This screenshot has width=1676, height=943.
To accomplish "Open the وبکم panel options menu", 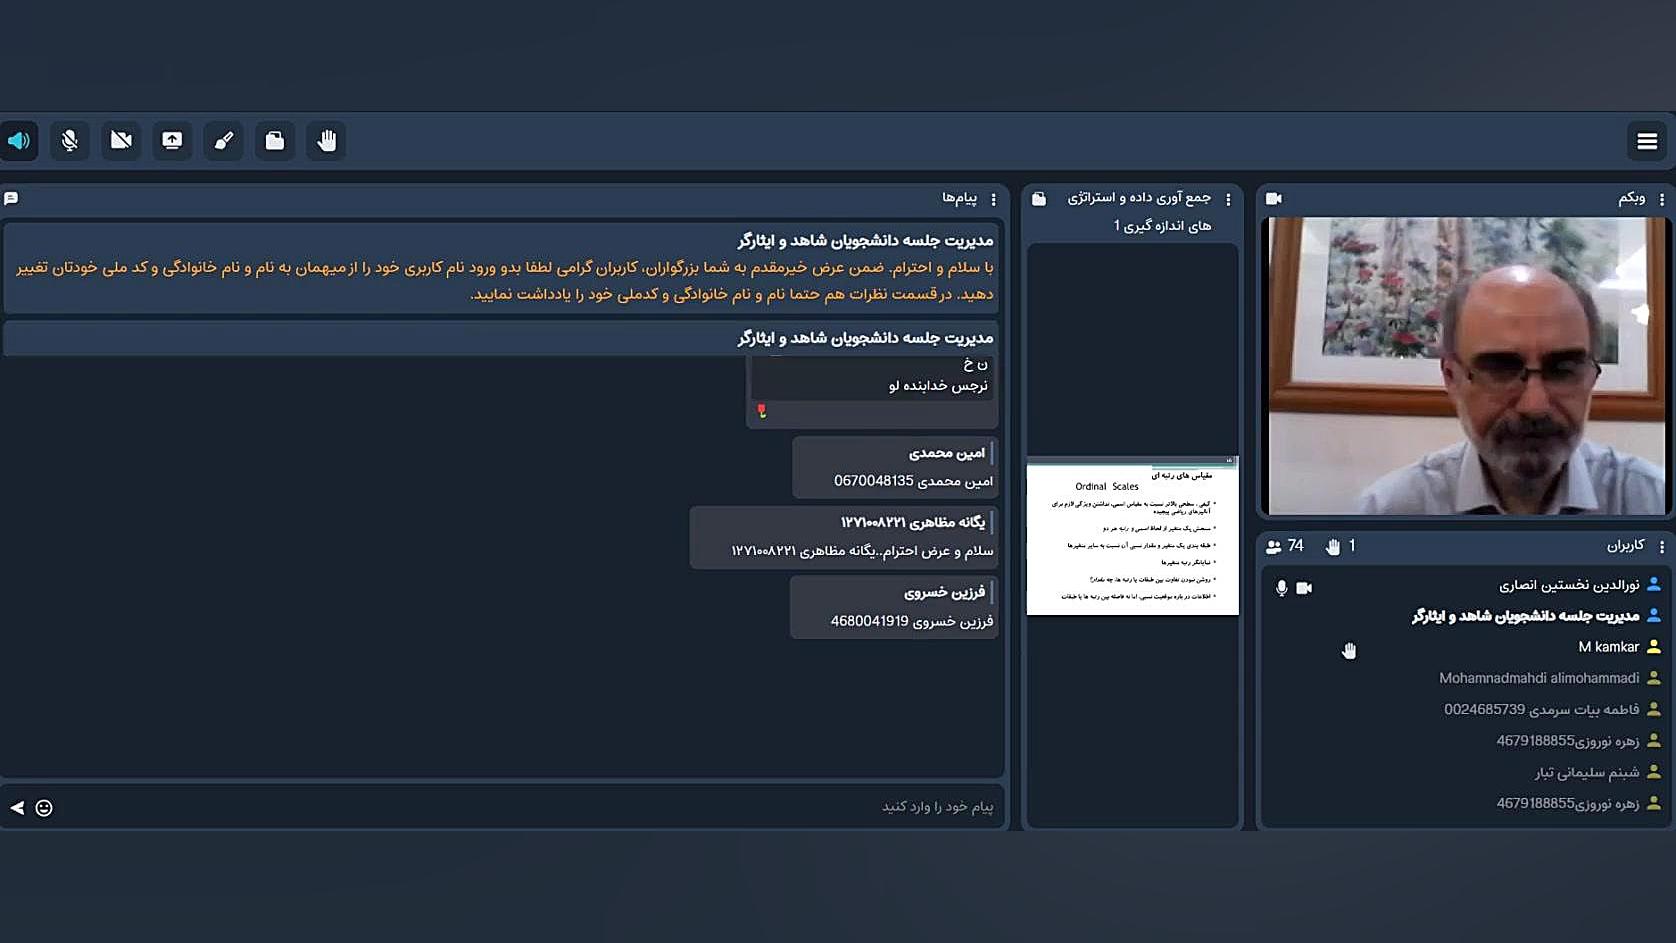I will [x=1661, y=199].
